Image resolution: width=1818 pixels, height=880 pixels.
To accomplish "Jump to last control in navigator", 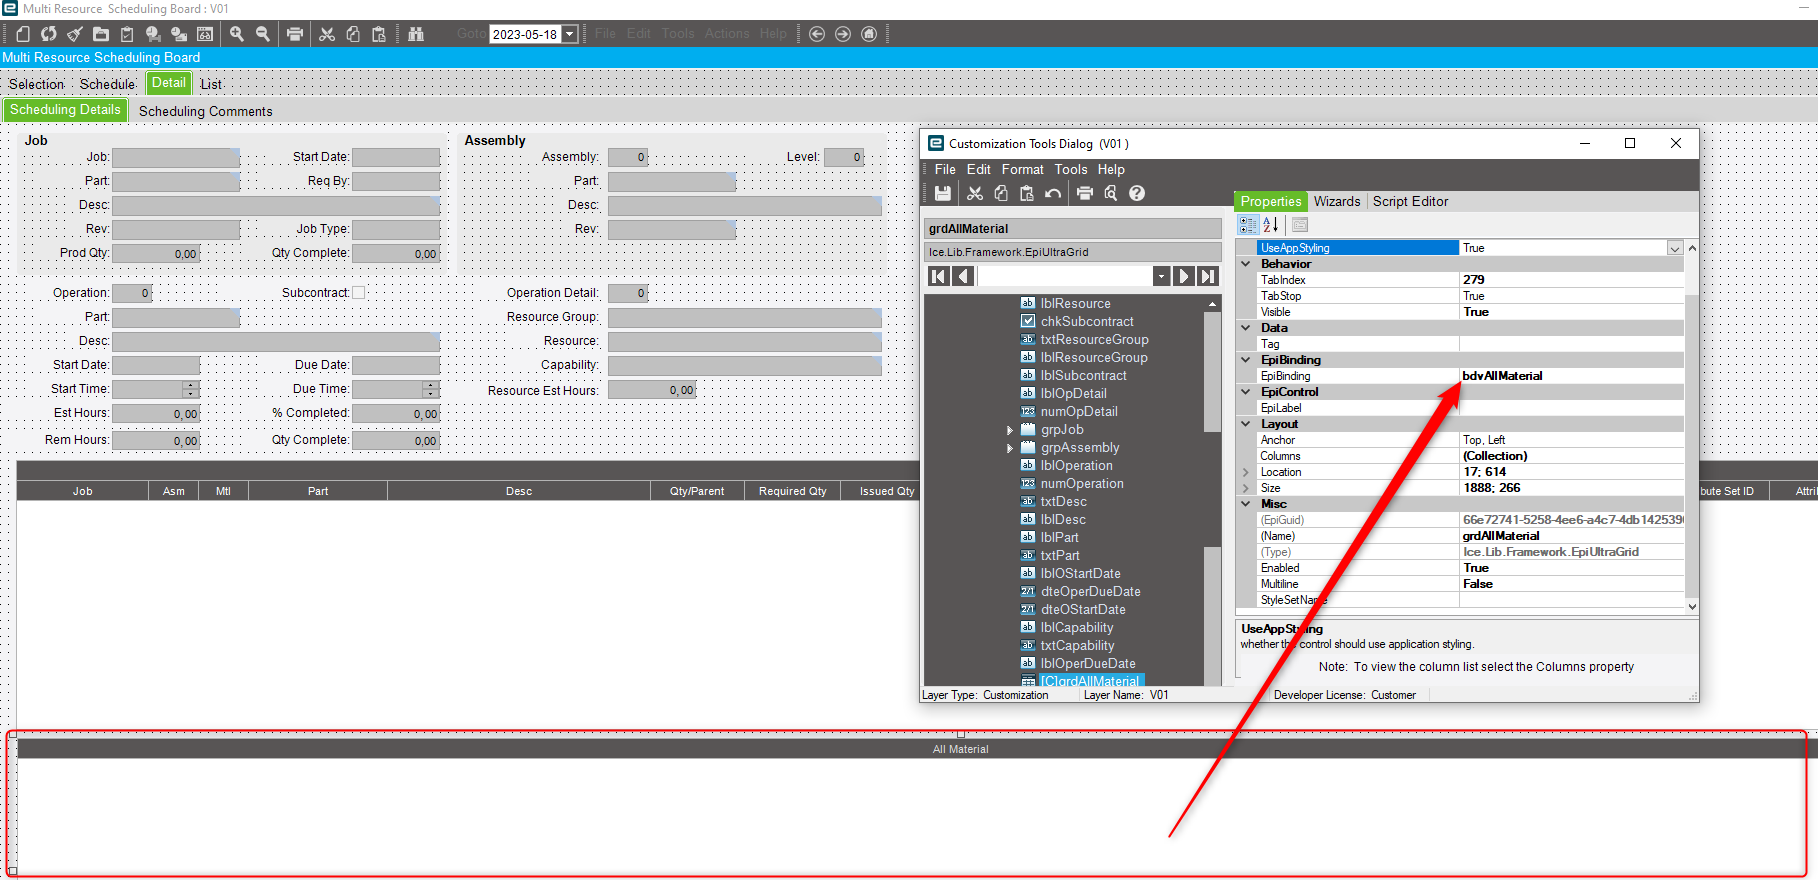I will [x=1208, y=276].
